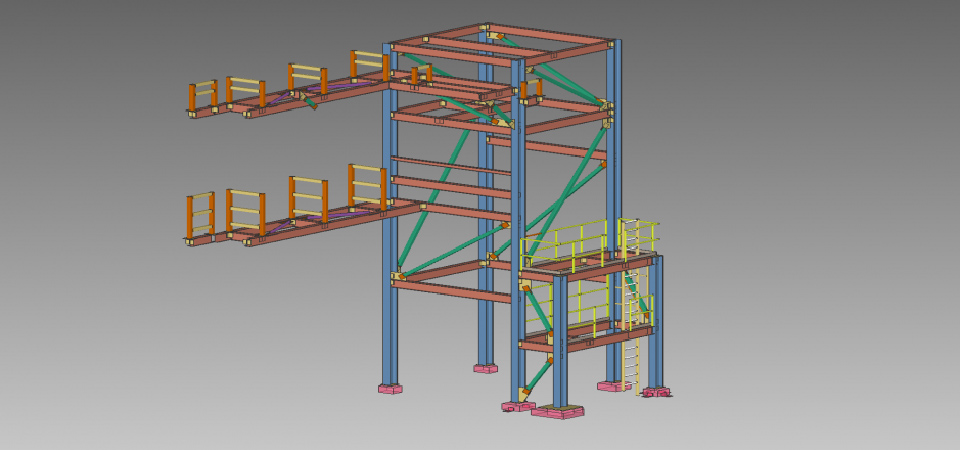Select the lower walkway's long red floor beam

click(x=330, y=221)
